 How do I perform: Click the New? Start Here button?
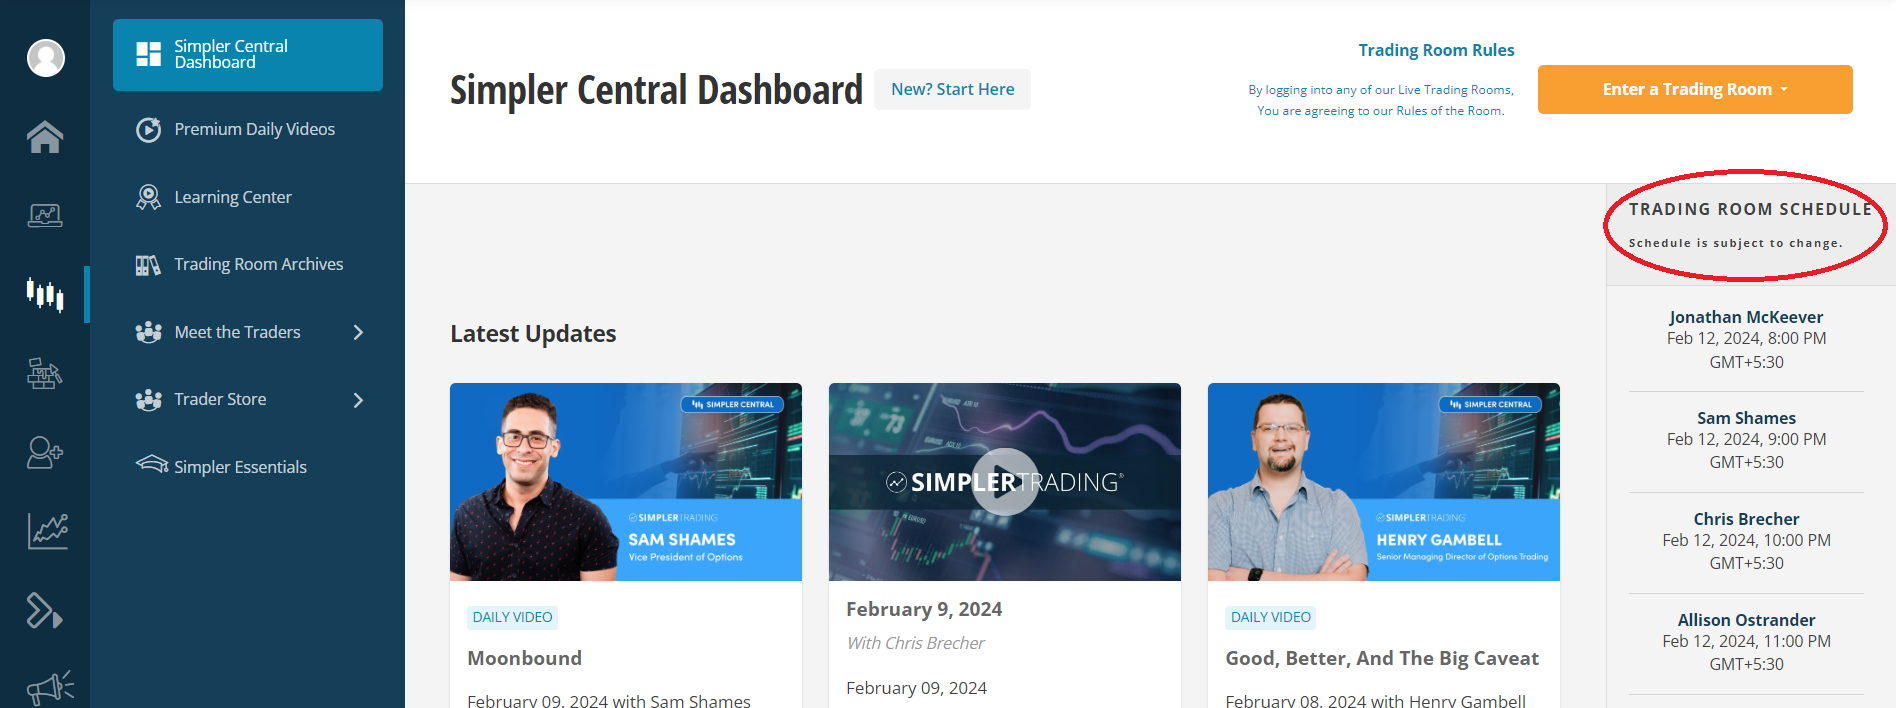click(952, 90)
